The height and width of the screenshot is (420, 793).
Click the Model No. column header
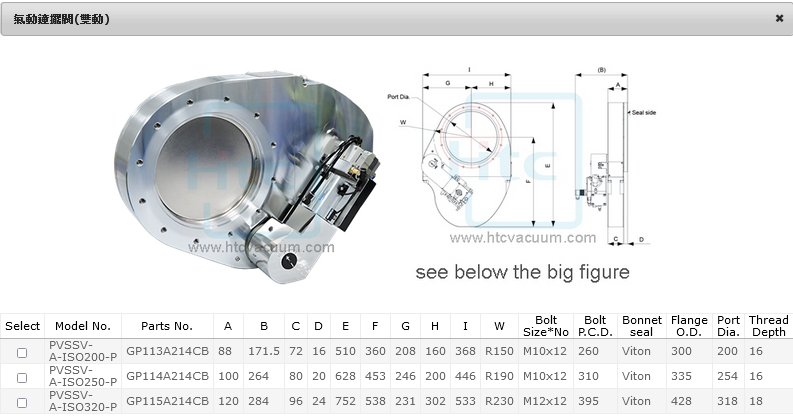click(x=83, y=326)
